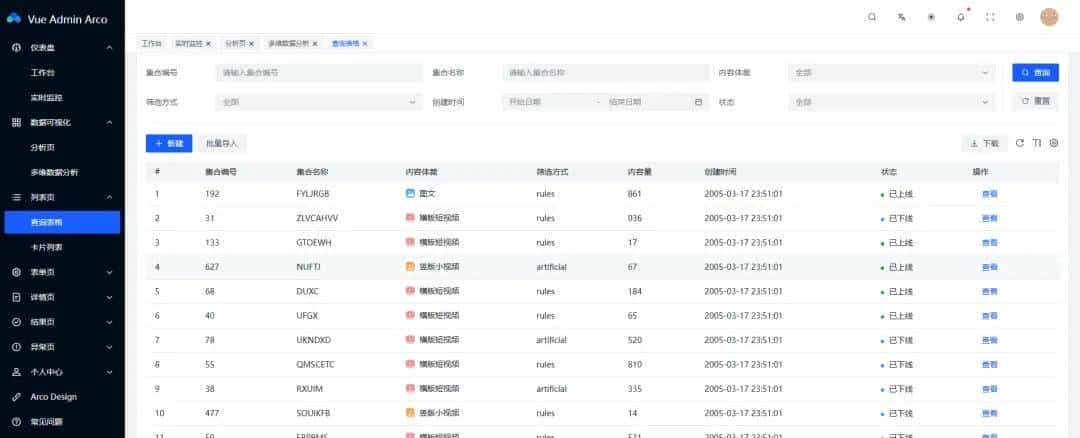Image resolution: width=1080 pixels, height=438 pixels.
Task: Click content type icon in SOUIKFB row
Action: [x=411, y=413]
